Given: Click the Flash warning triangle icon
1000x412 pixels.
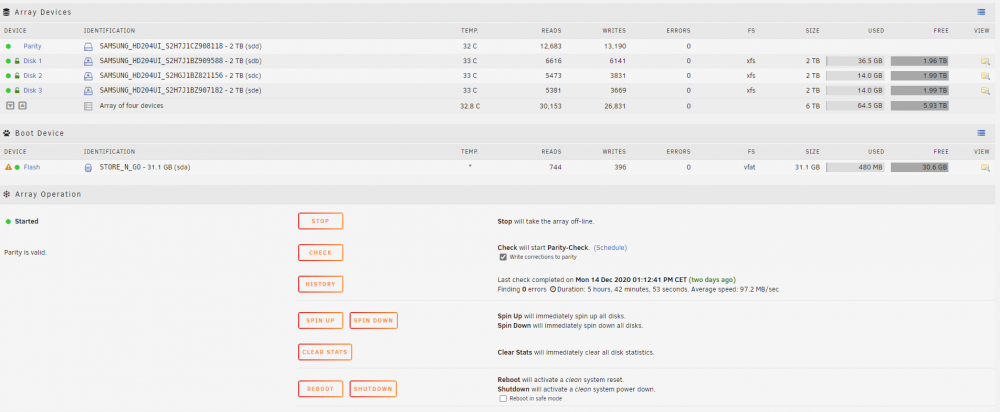Looking at the screenshot, I should tap(8, 167).
